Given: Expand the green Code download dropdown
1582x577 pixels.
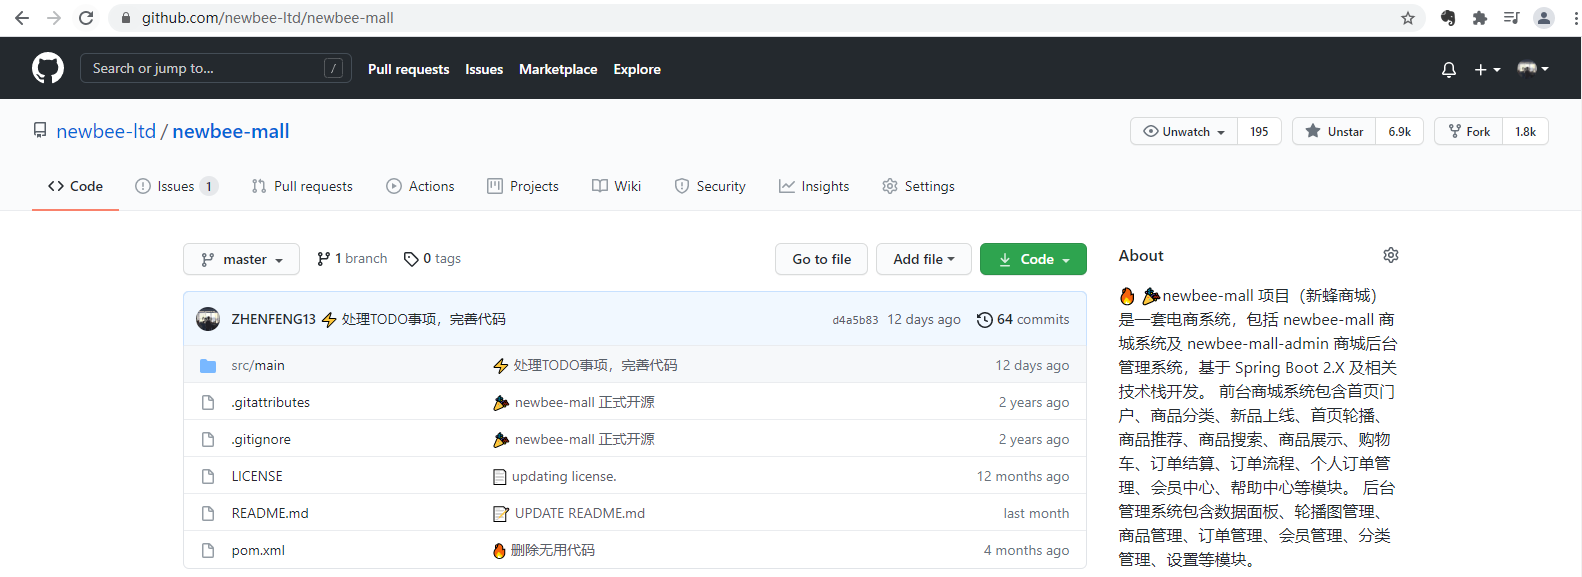Looking at the screenshot, I should (1033, 259).
